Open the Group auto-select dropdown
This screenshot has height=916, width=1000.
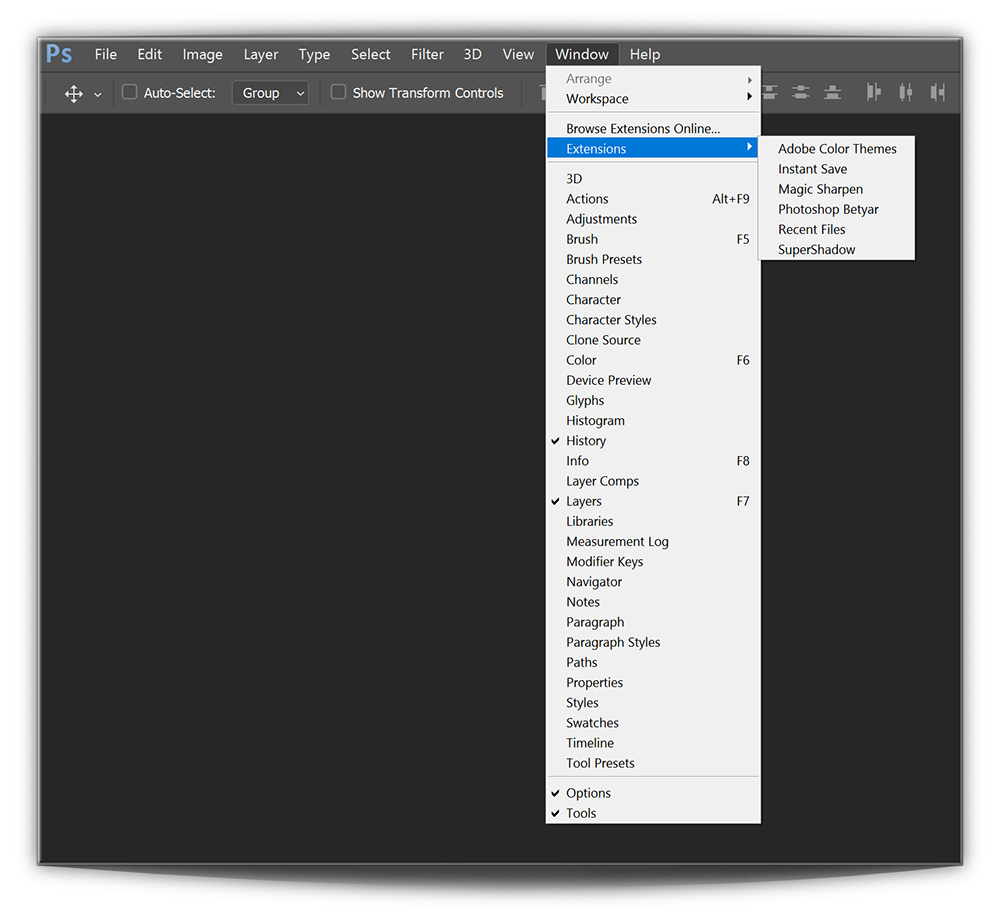tap(271, 93)
